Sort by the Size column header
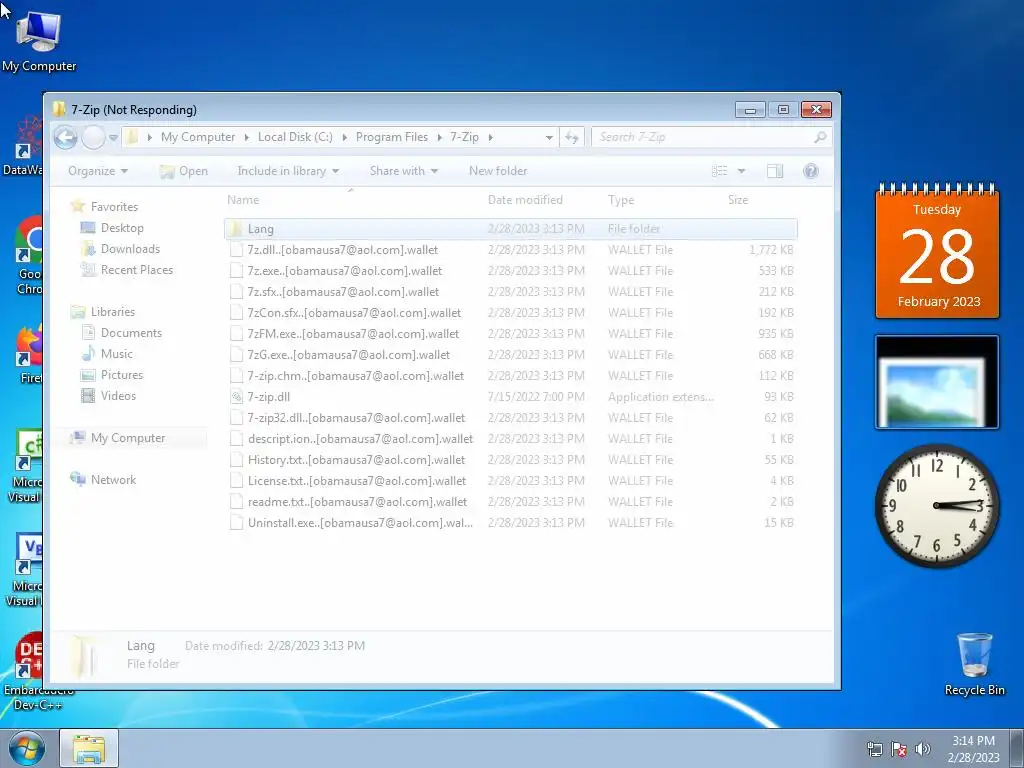The width and height of the screenshot is (1024, 768). 738,200
